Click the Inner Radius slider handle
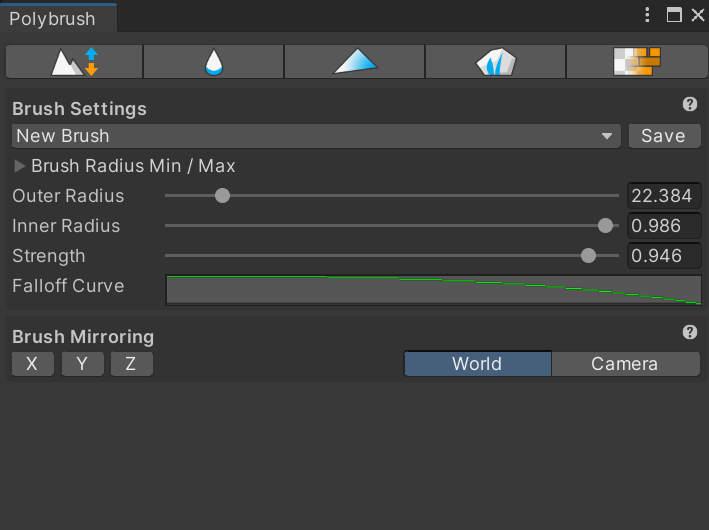This screenshot has width=709, height=530. click(x=605, y=226)
